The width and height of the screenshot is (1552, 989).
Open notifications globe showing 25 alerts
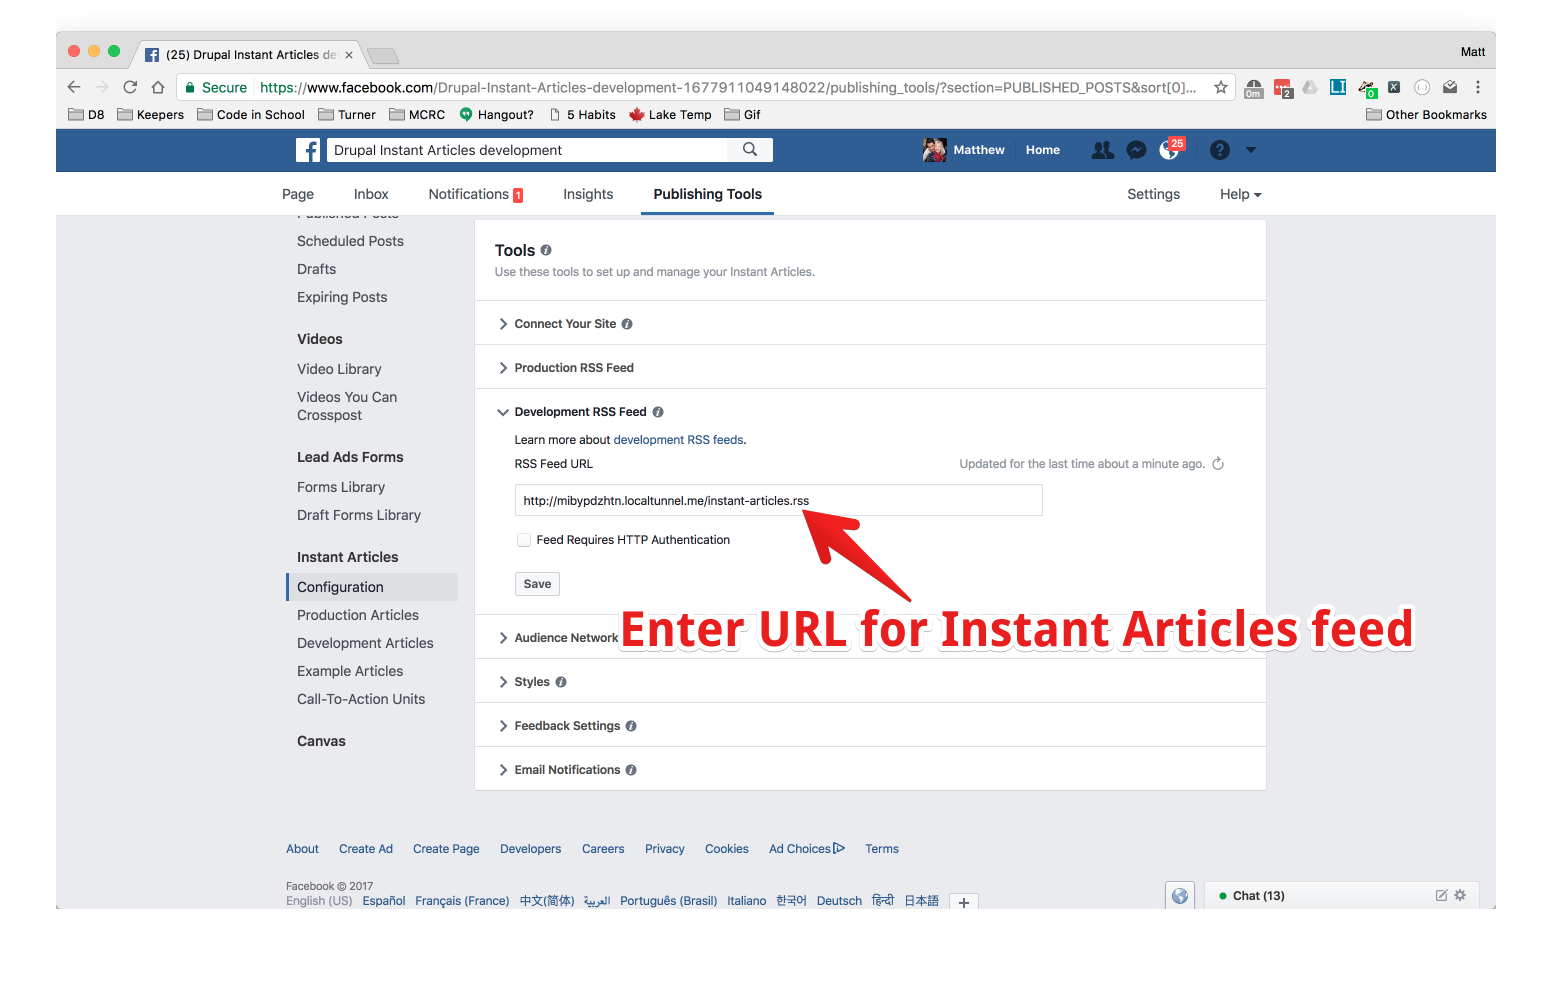point(1170,149)
